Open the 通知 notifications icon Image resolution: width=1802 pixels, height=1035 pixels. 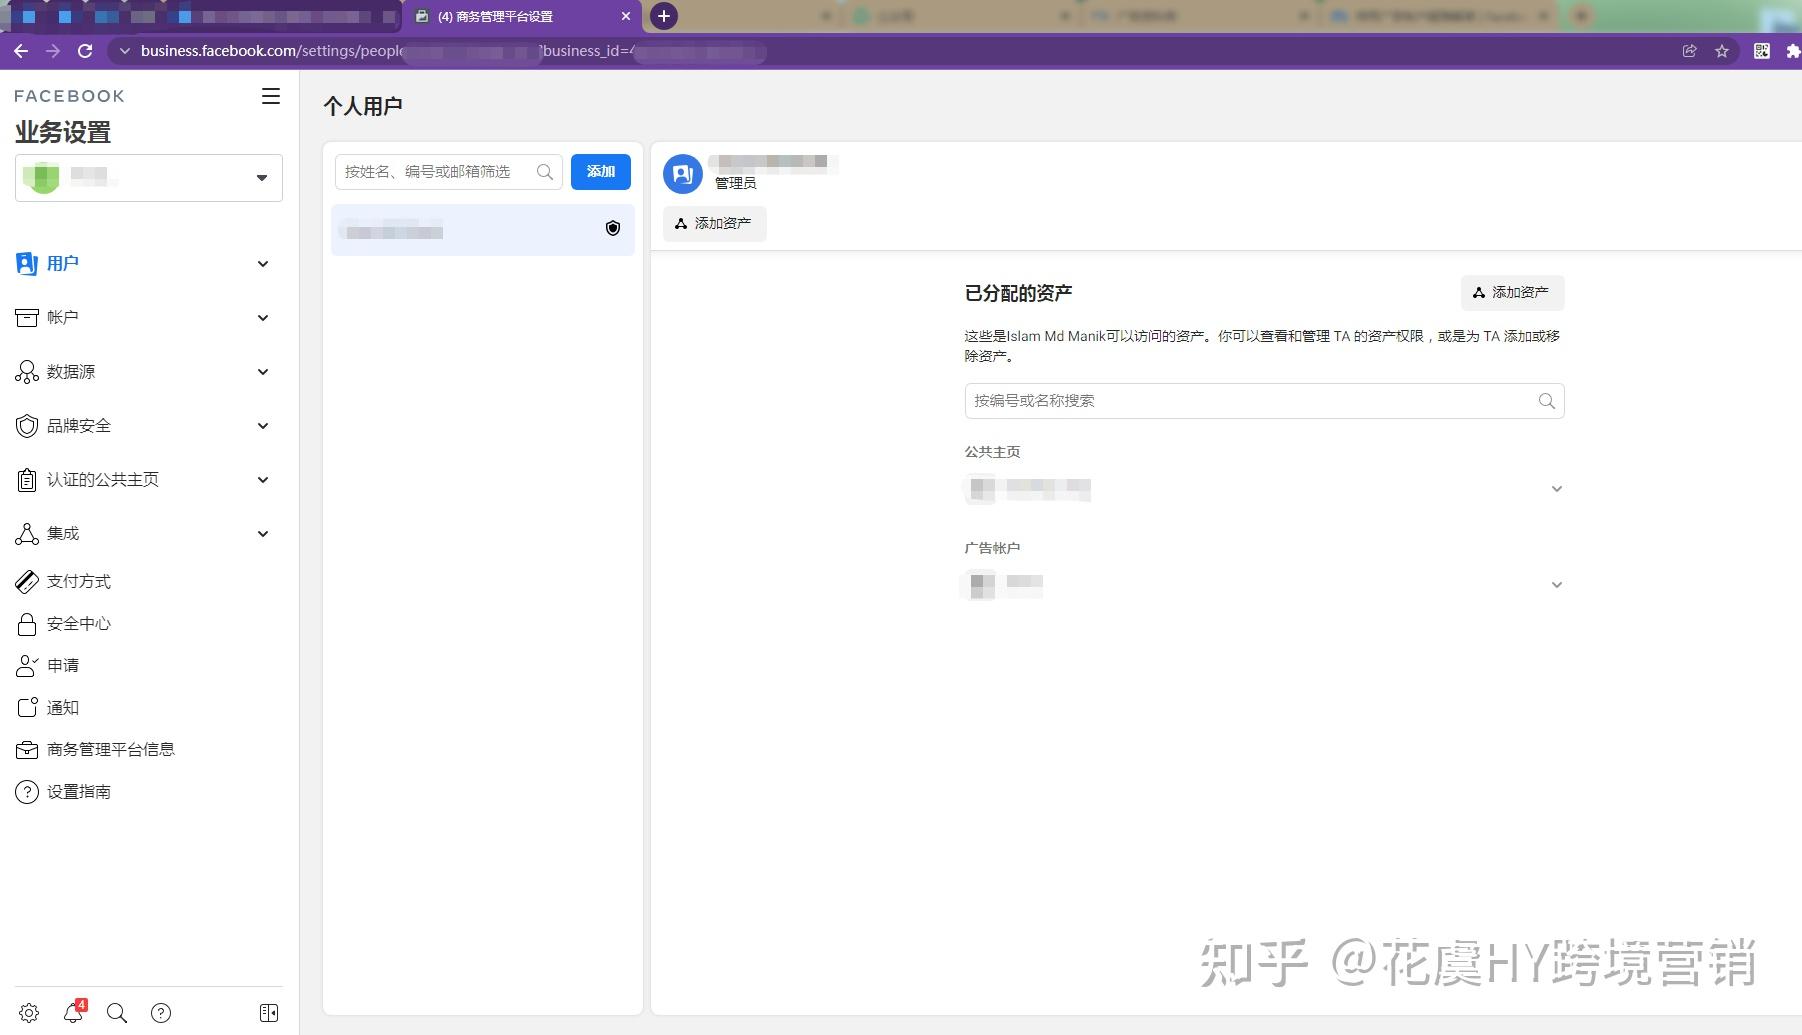point(27,707)
